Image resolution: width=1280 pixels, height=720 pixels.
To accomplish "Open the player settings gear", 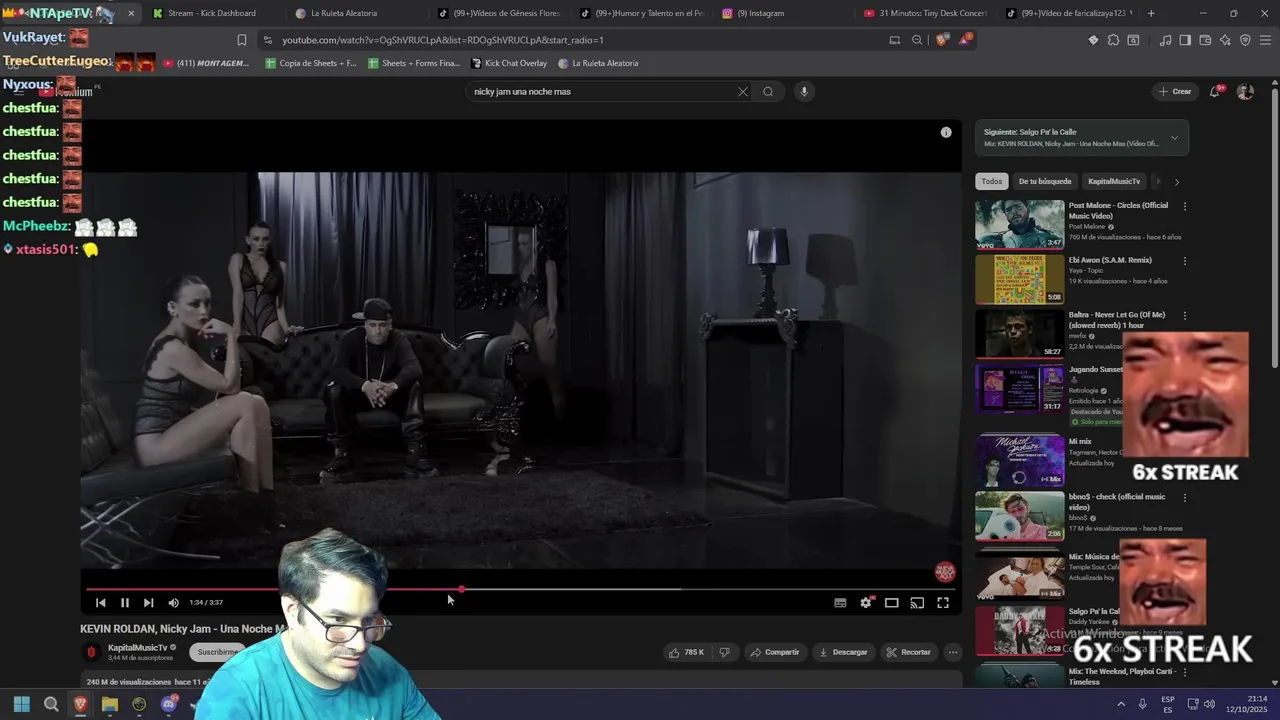I will click(x=866, y=603).
